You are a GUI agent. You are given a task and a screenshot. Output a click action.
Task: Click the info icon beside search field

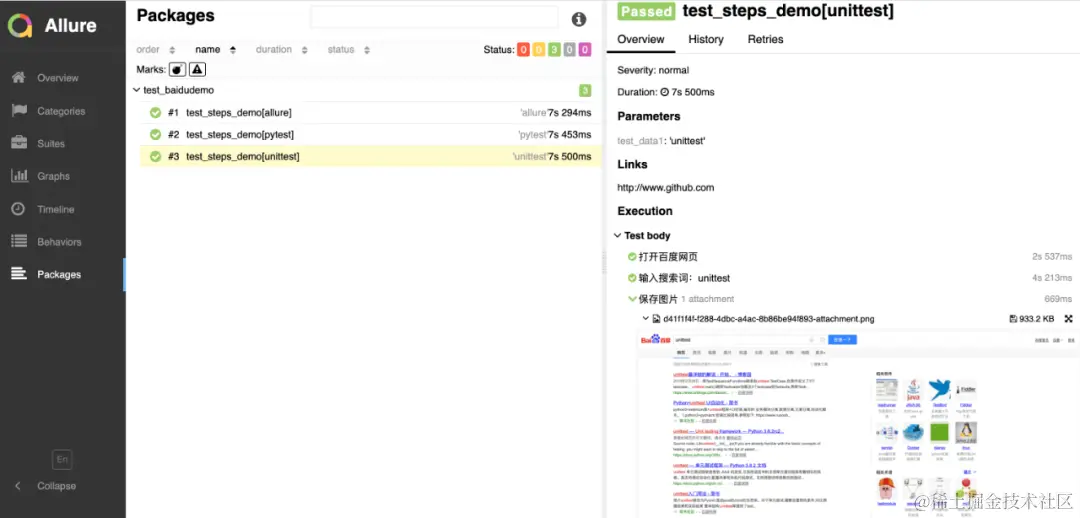click(579, 19)
